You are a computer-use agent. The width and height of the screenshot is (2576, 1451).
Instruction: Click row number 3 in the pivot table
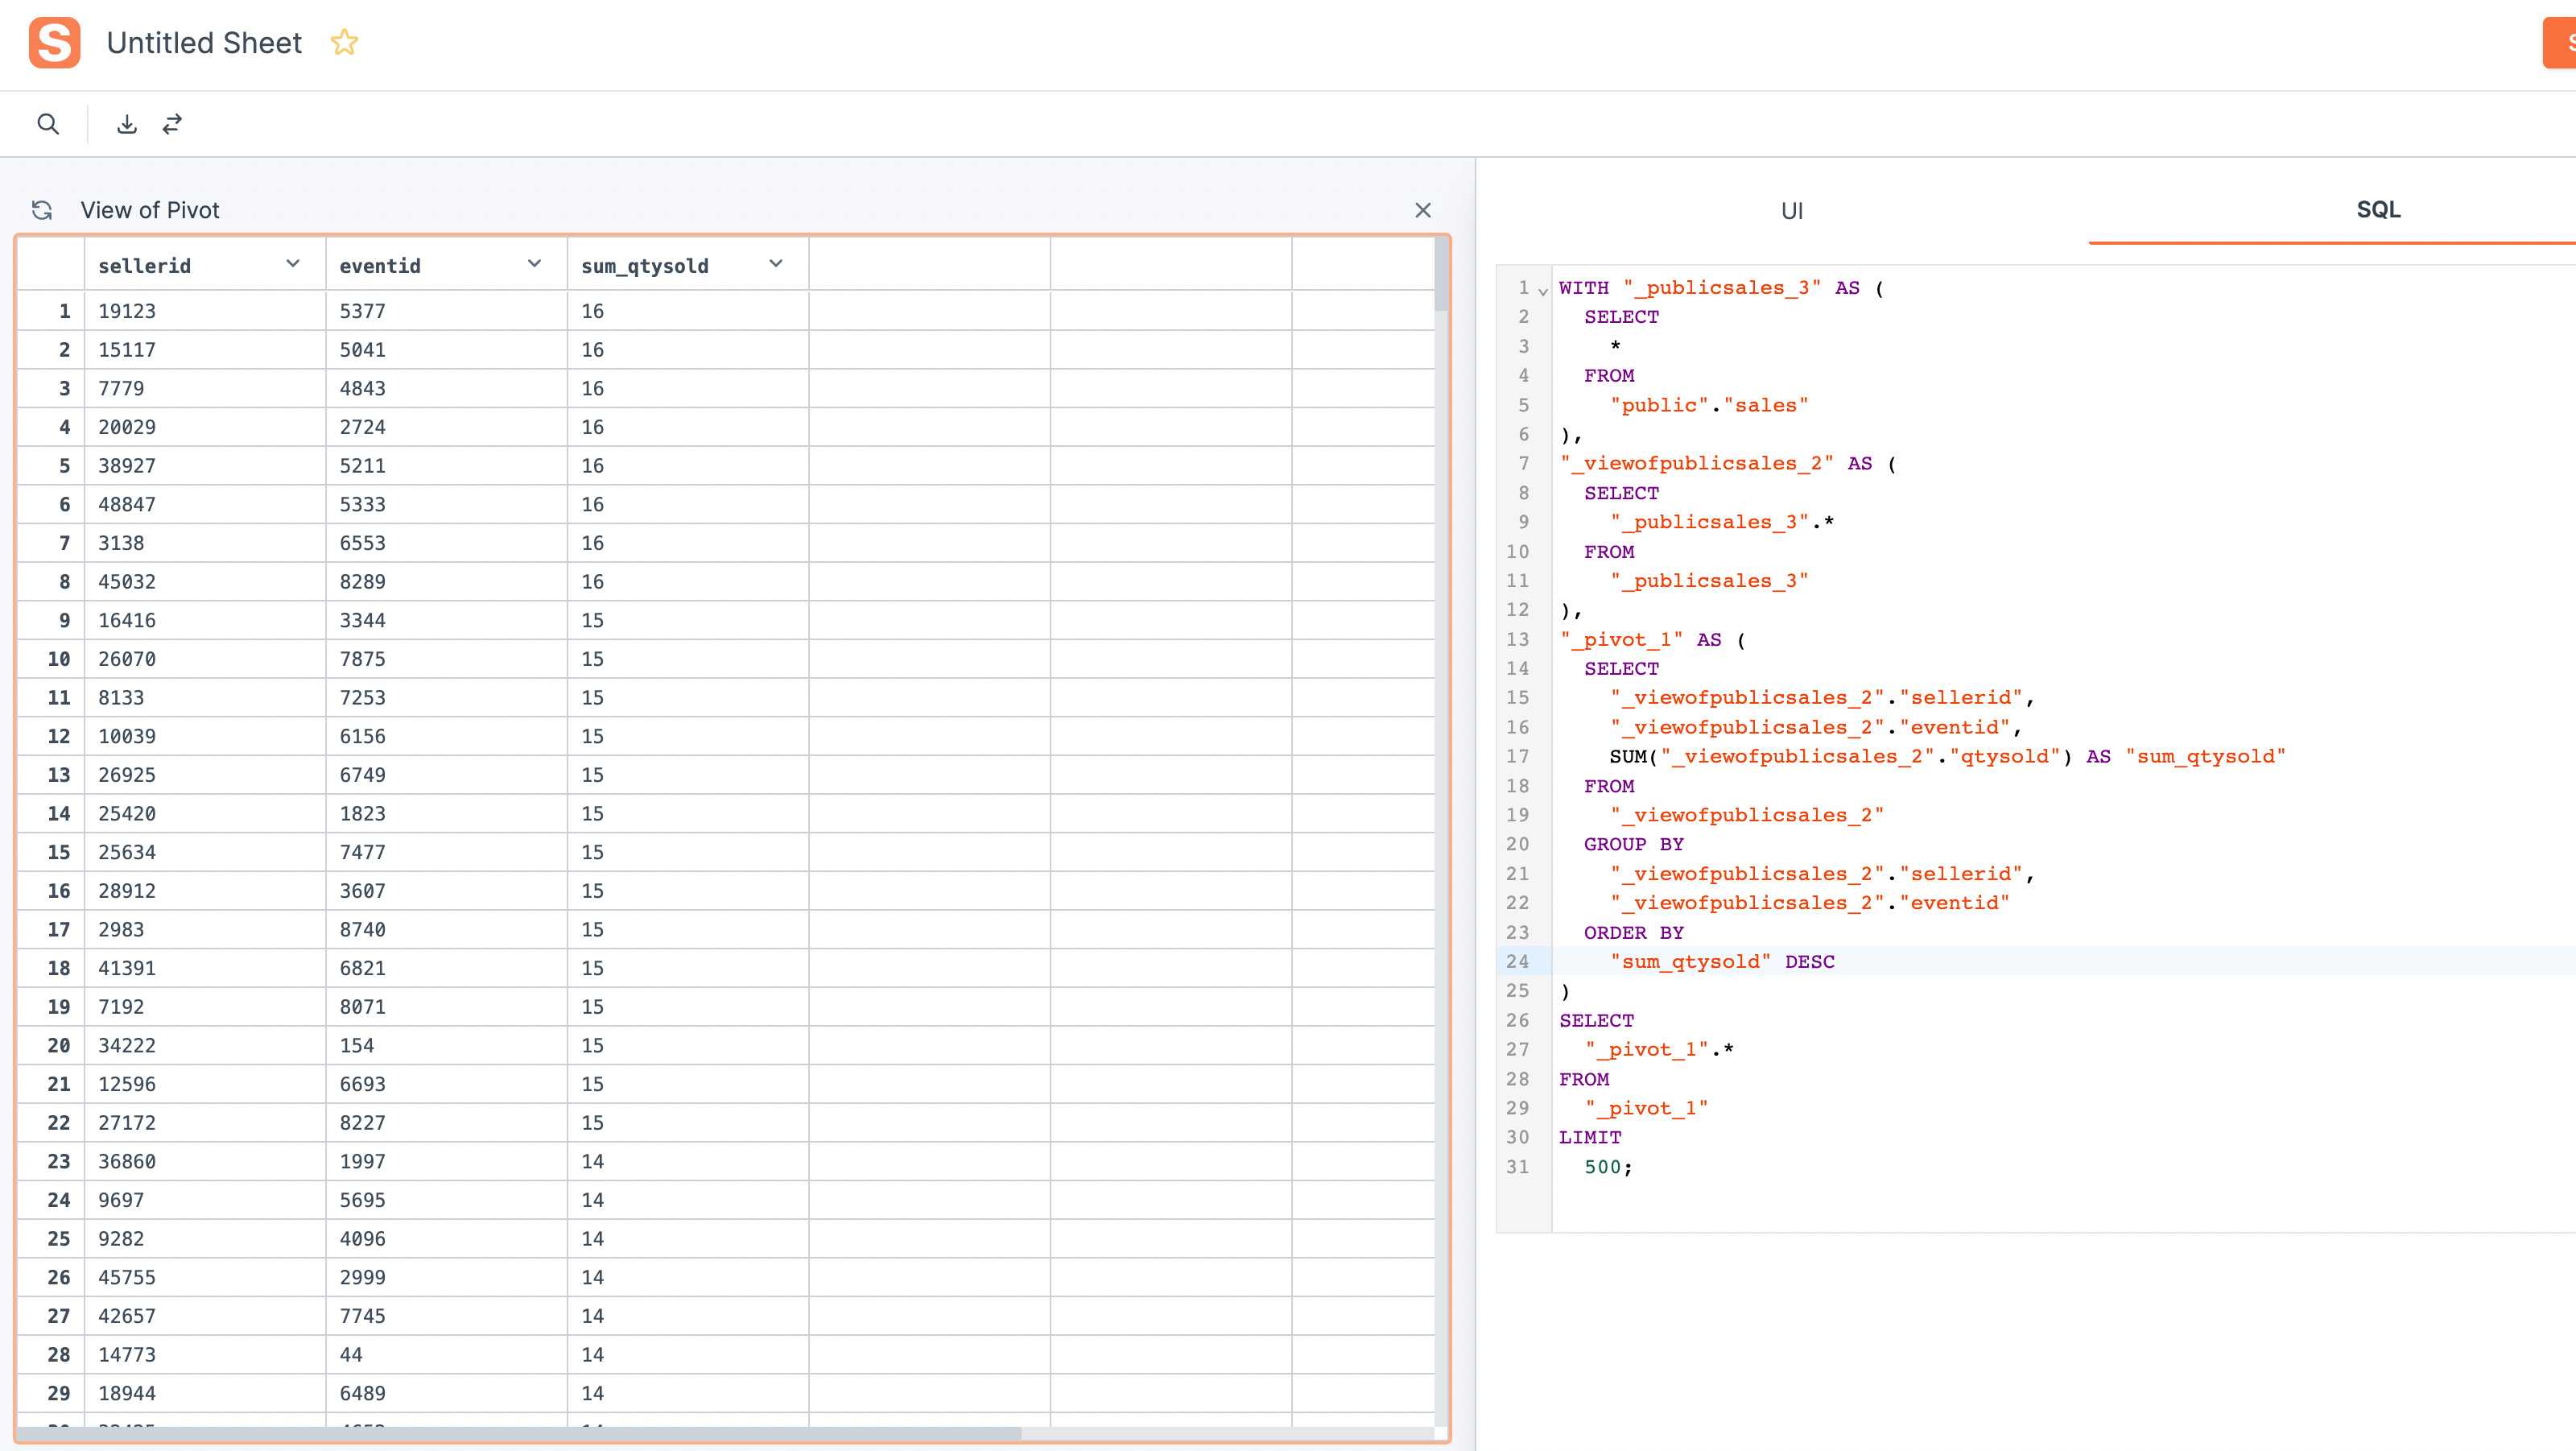coord(63,388)
